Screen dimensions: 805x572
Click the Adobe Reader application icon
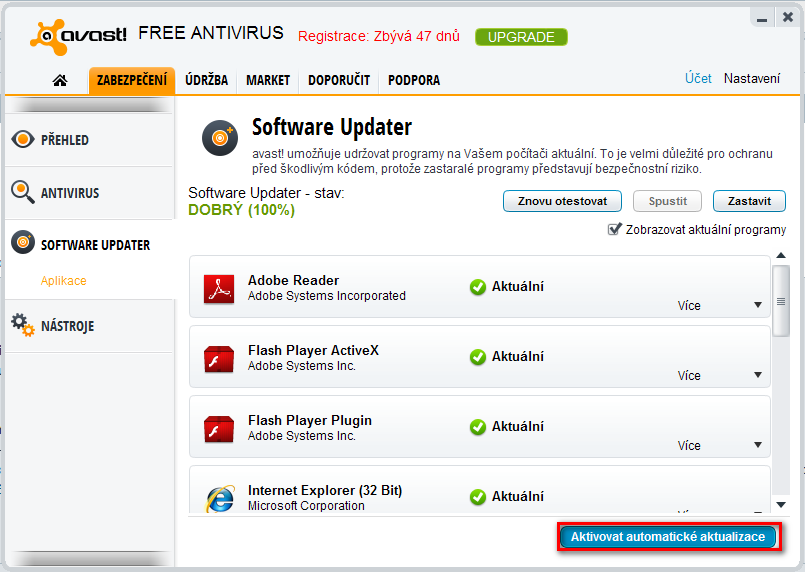(x=218, y=288)
